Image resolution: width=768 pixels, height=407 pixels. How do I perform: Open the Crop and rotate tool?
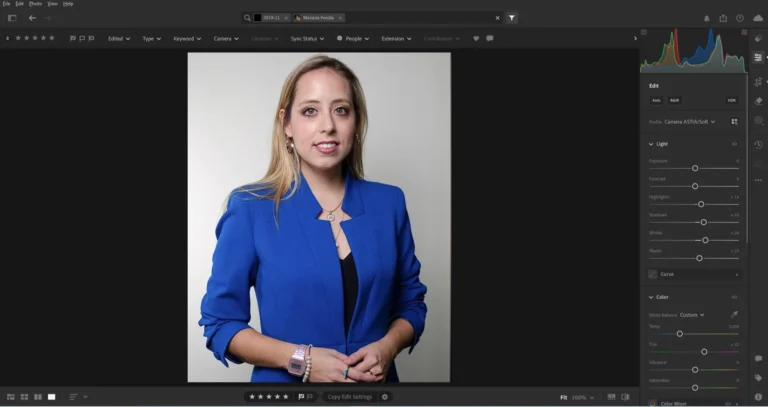(759, 80)
